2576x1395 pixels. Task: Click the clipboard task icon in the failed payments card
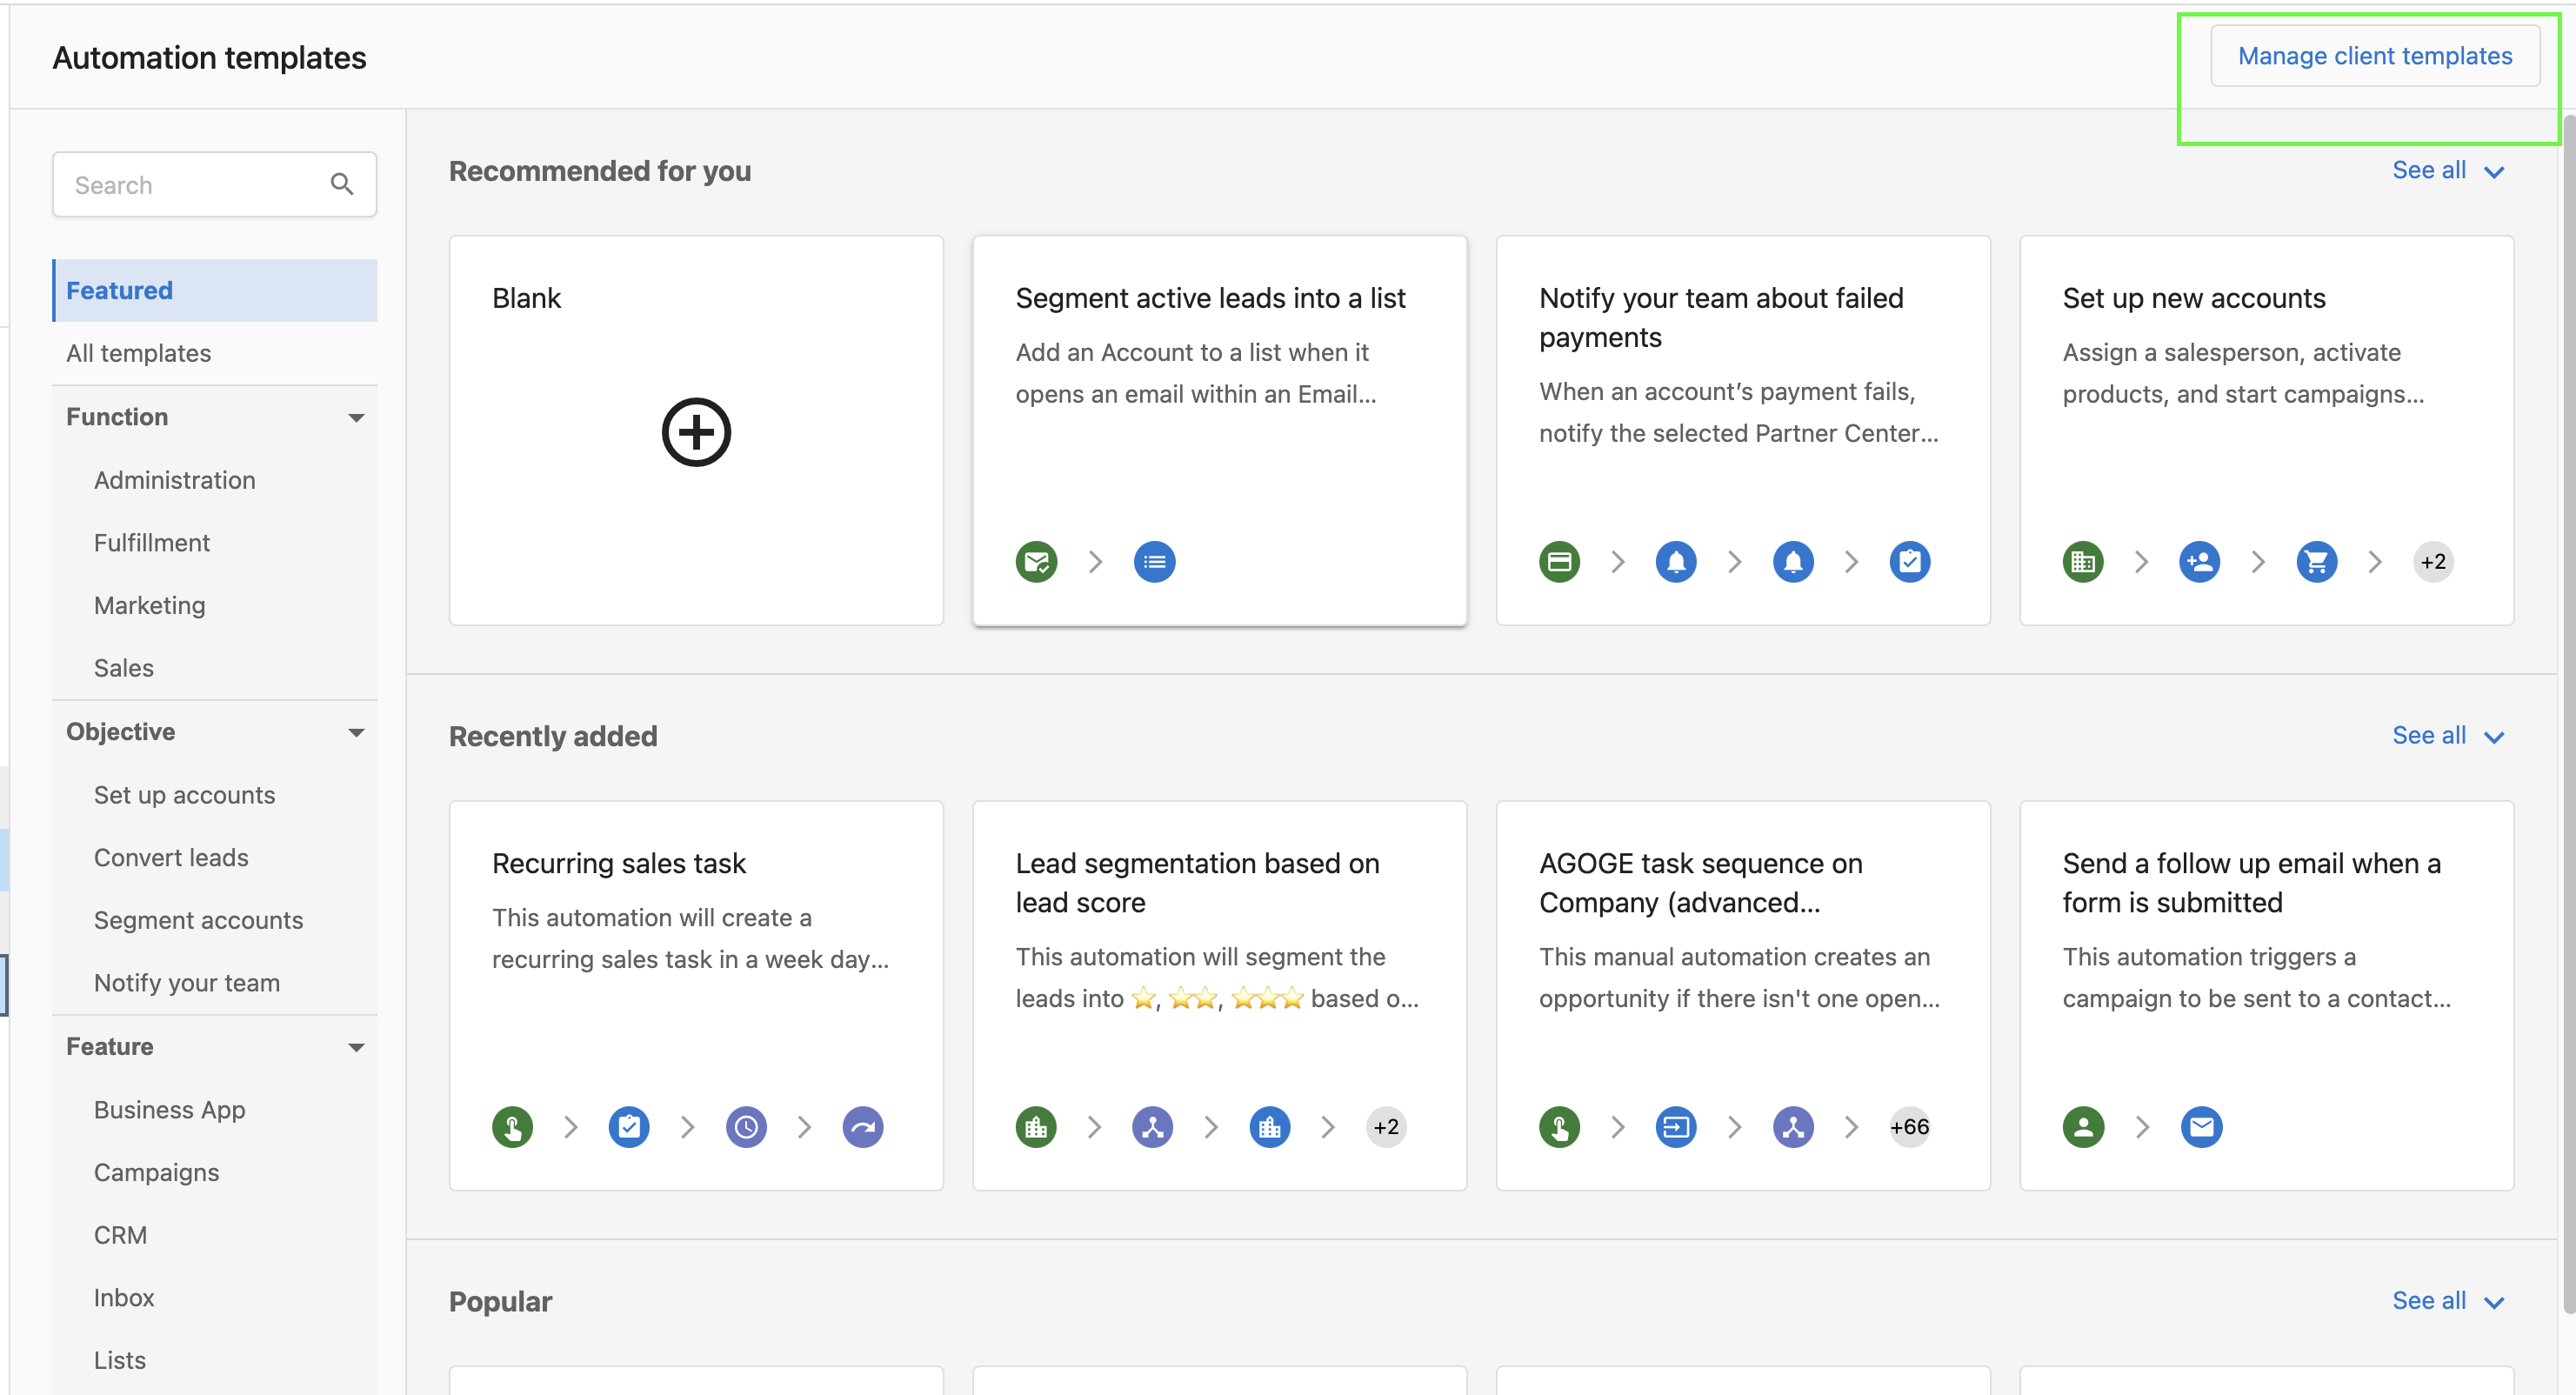click(x=1910, y=561)
